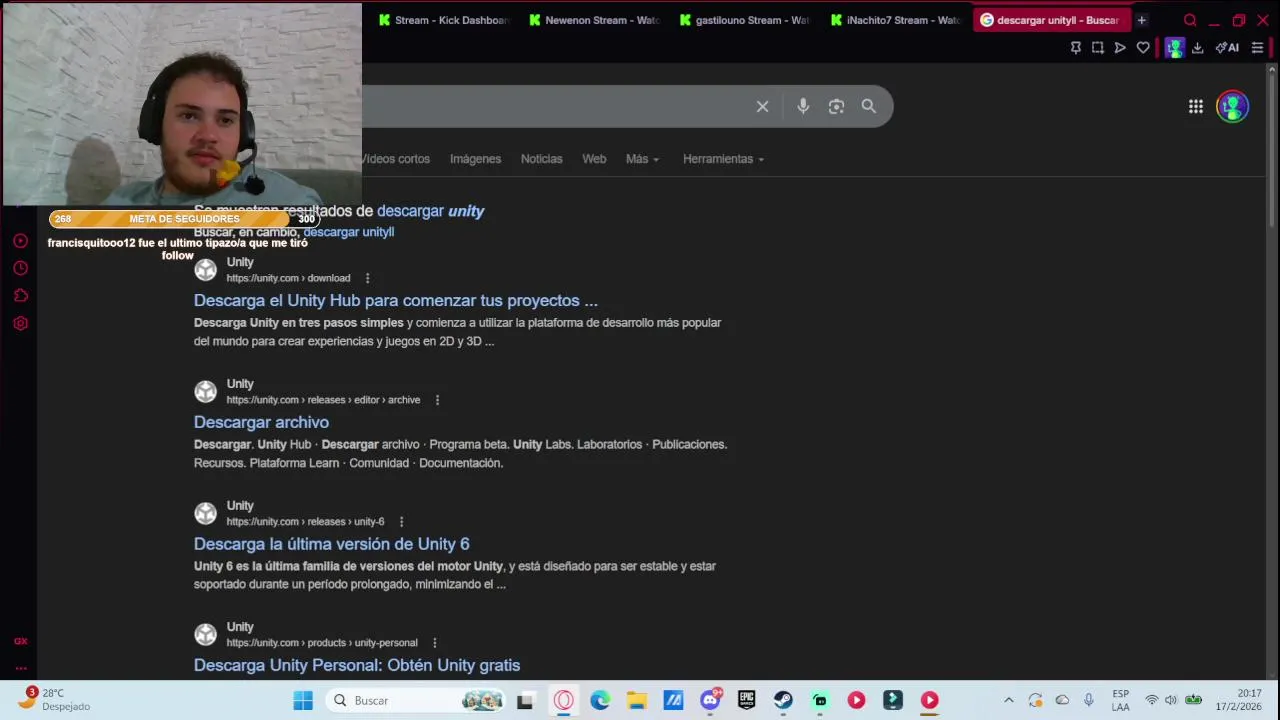Open the sidebar player icon
The height and width of the screenshot is (720, 1280).
tap(20, 241)
